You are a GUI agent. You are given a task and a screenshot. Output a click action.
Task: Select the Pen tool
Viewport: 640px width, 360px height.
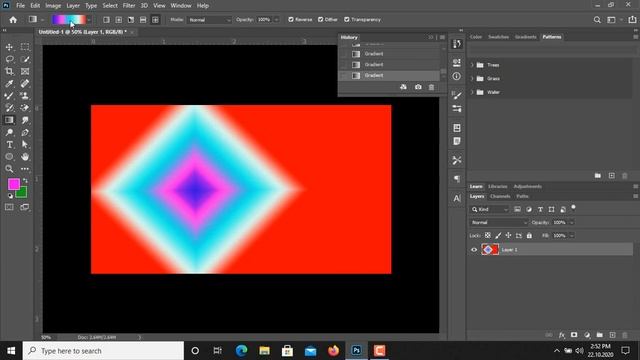pyautogui.click(x=25, y=132)
